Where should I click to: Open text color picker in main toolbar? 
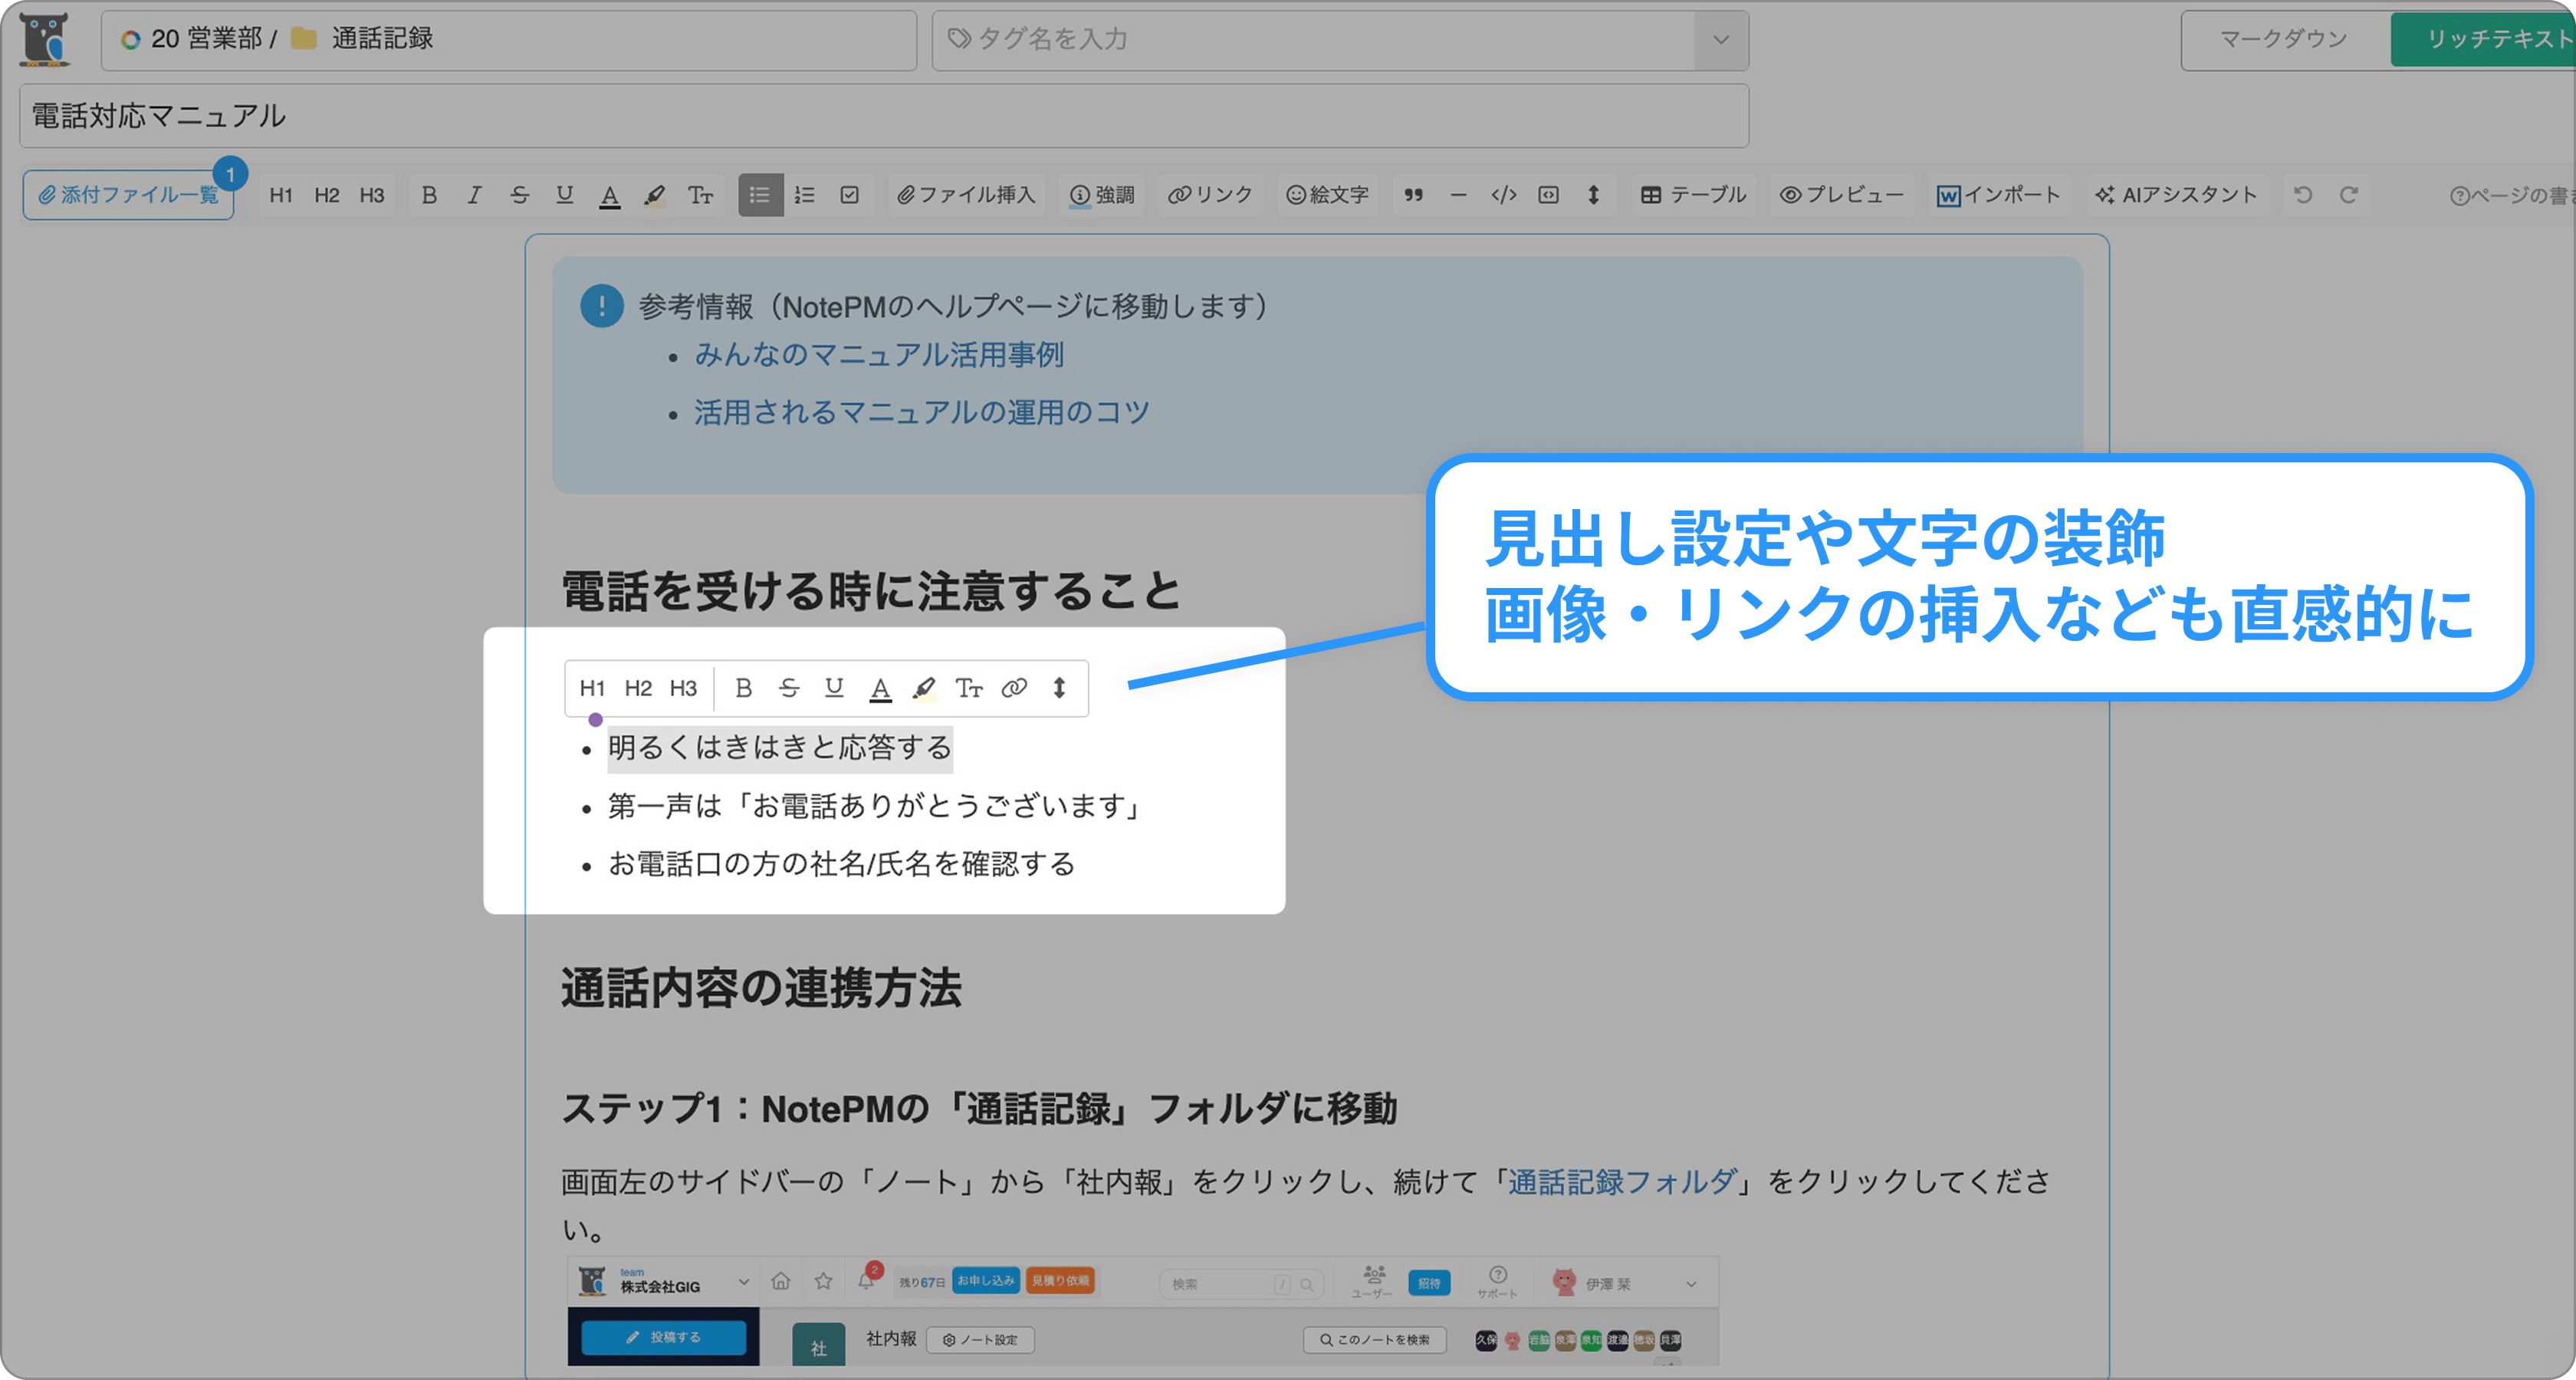tap(609, 195)
